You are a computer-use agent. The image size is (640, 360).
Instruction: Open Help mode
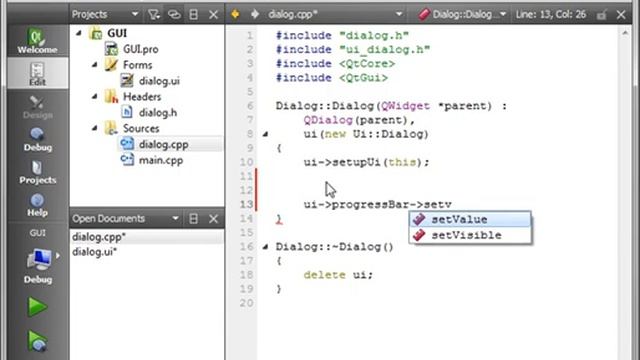(37, 205)
